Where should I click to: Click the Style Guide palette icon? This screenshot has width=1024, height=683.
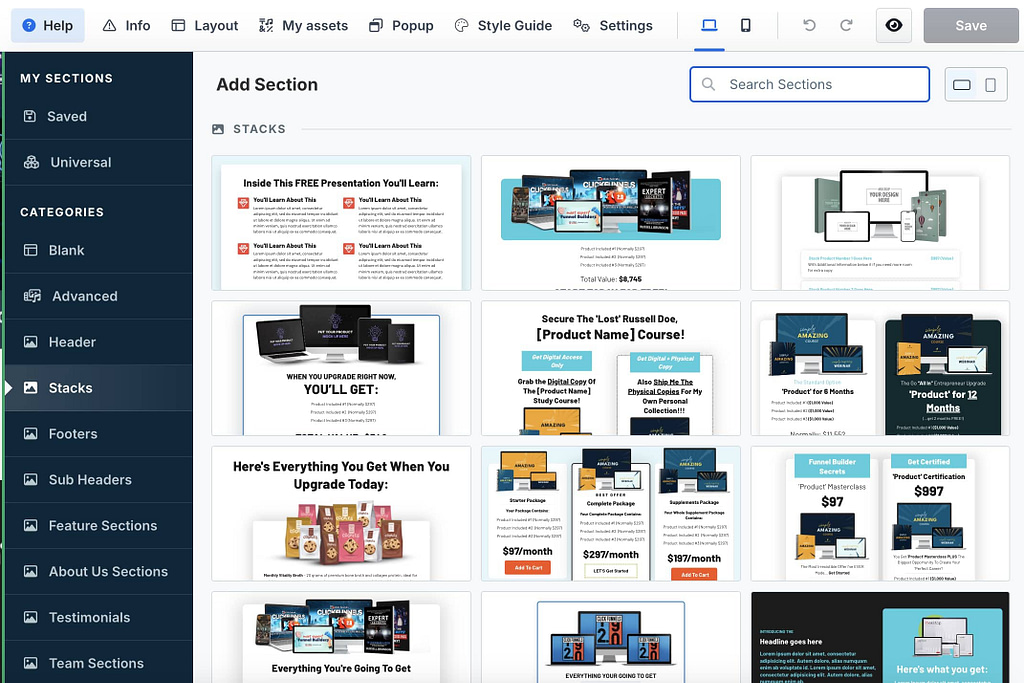click(x=462, y=25)
